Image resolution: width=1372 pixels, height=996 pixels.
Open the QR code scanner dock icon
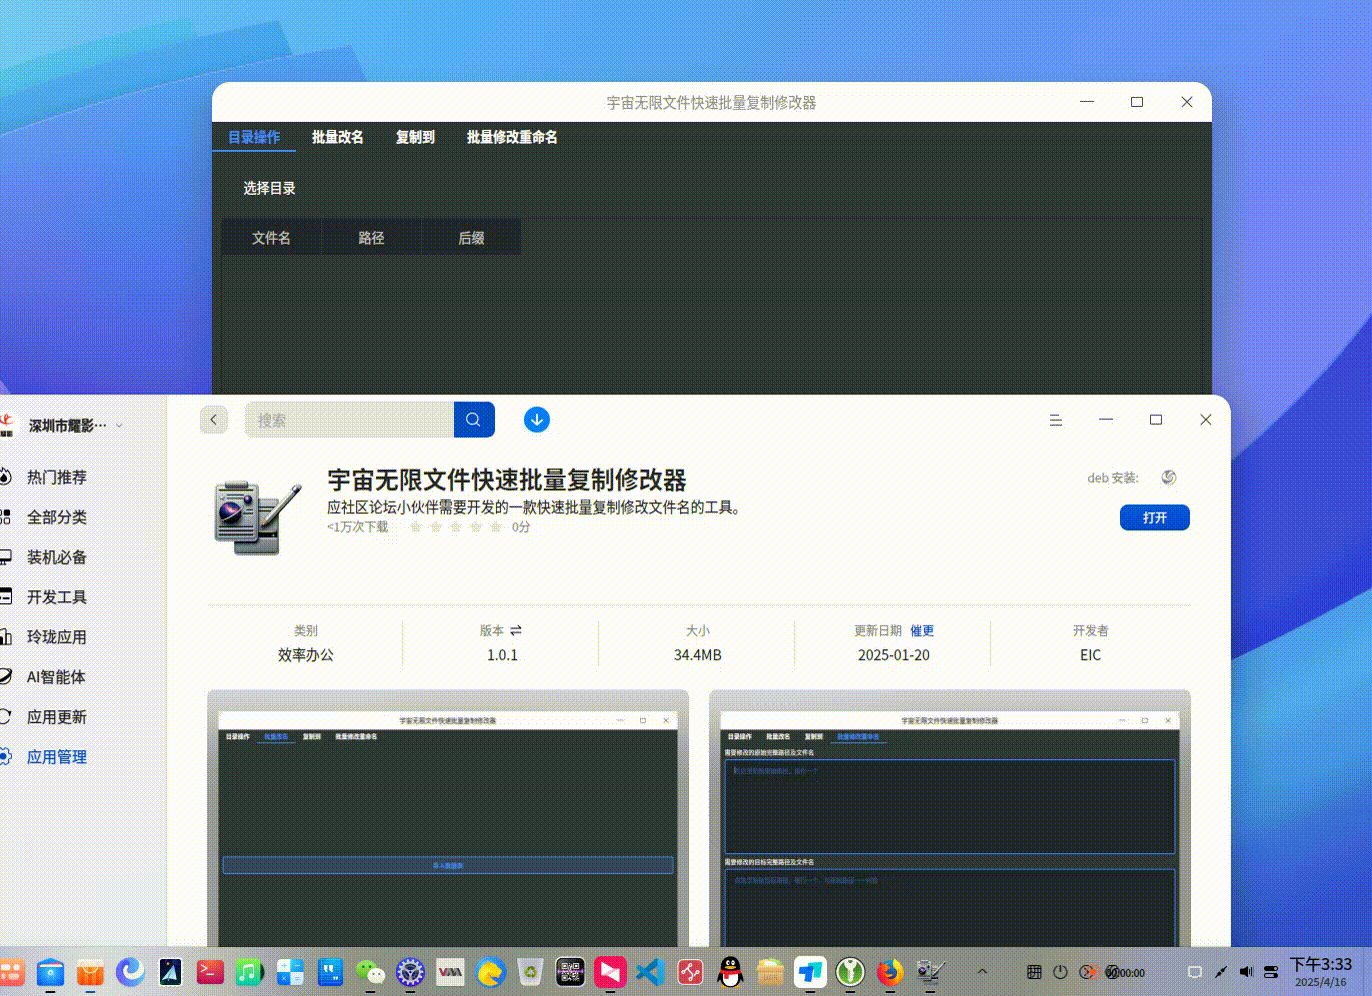pos(570,971)
